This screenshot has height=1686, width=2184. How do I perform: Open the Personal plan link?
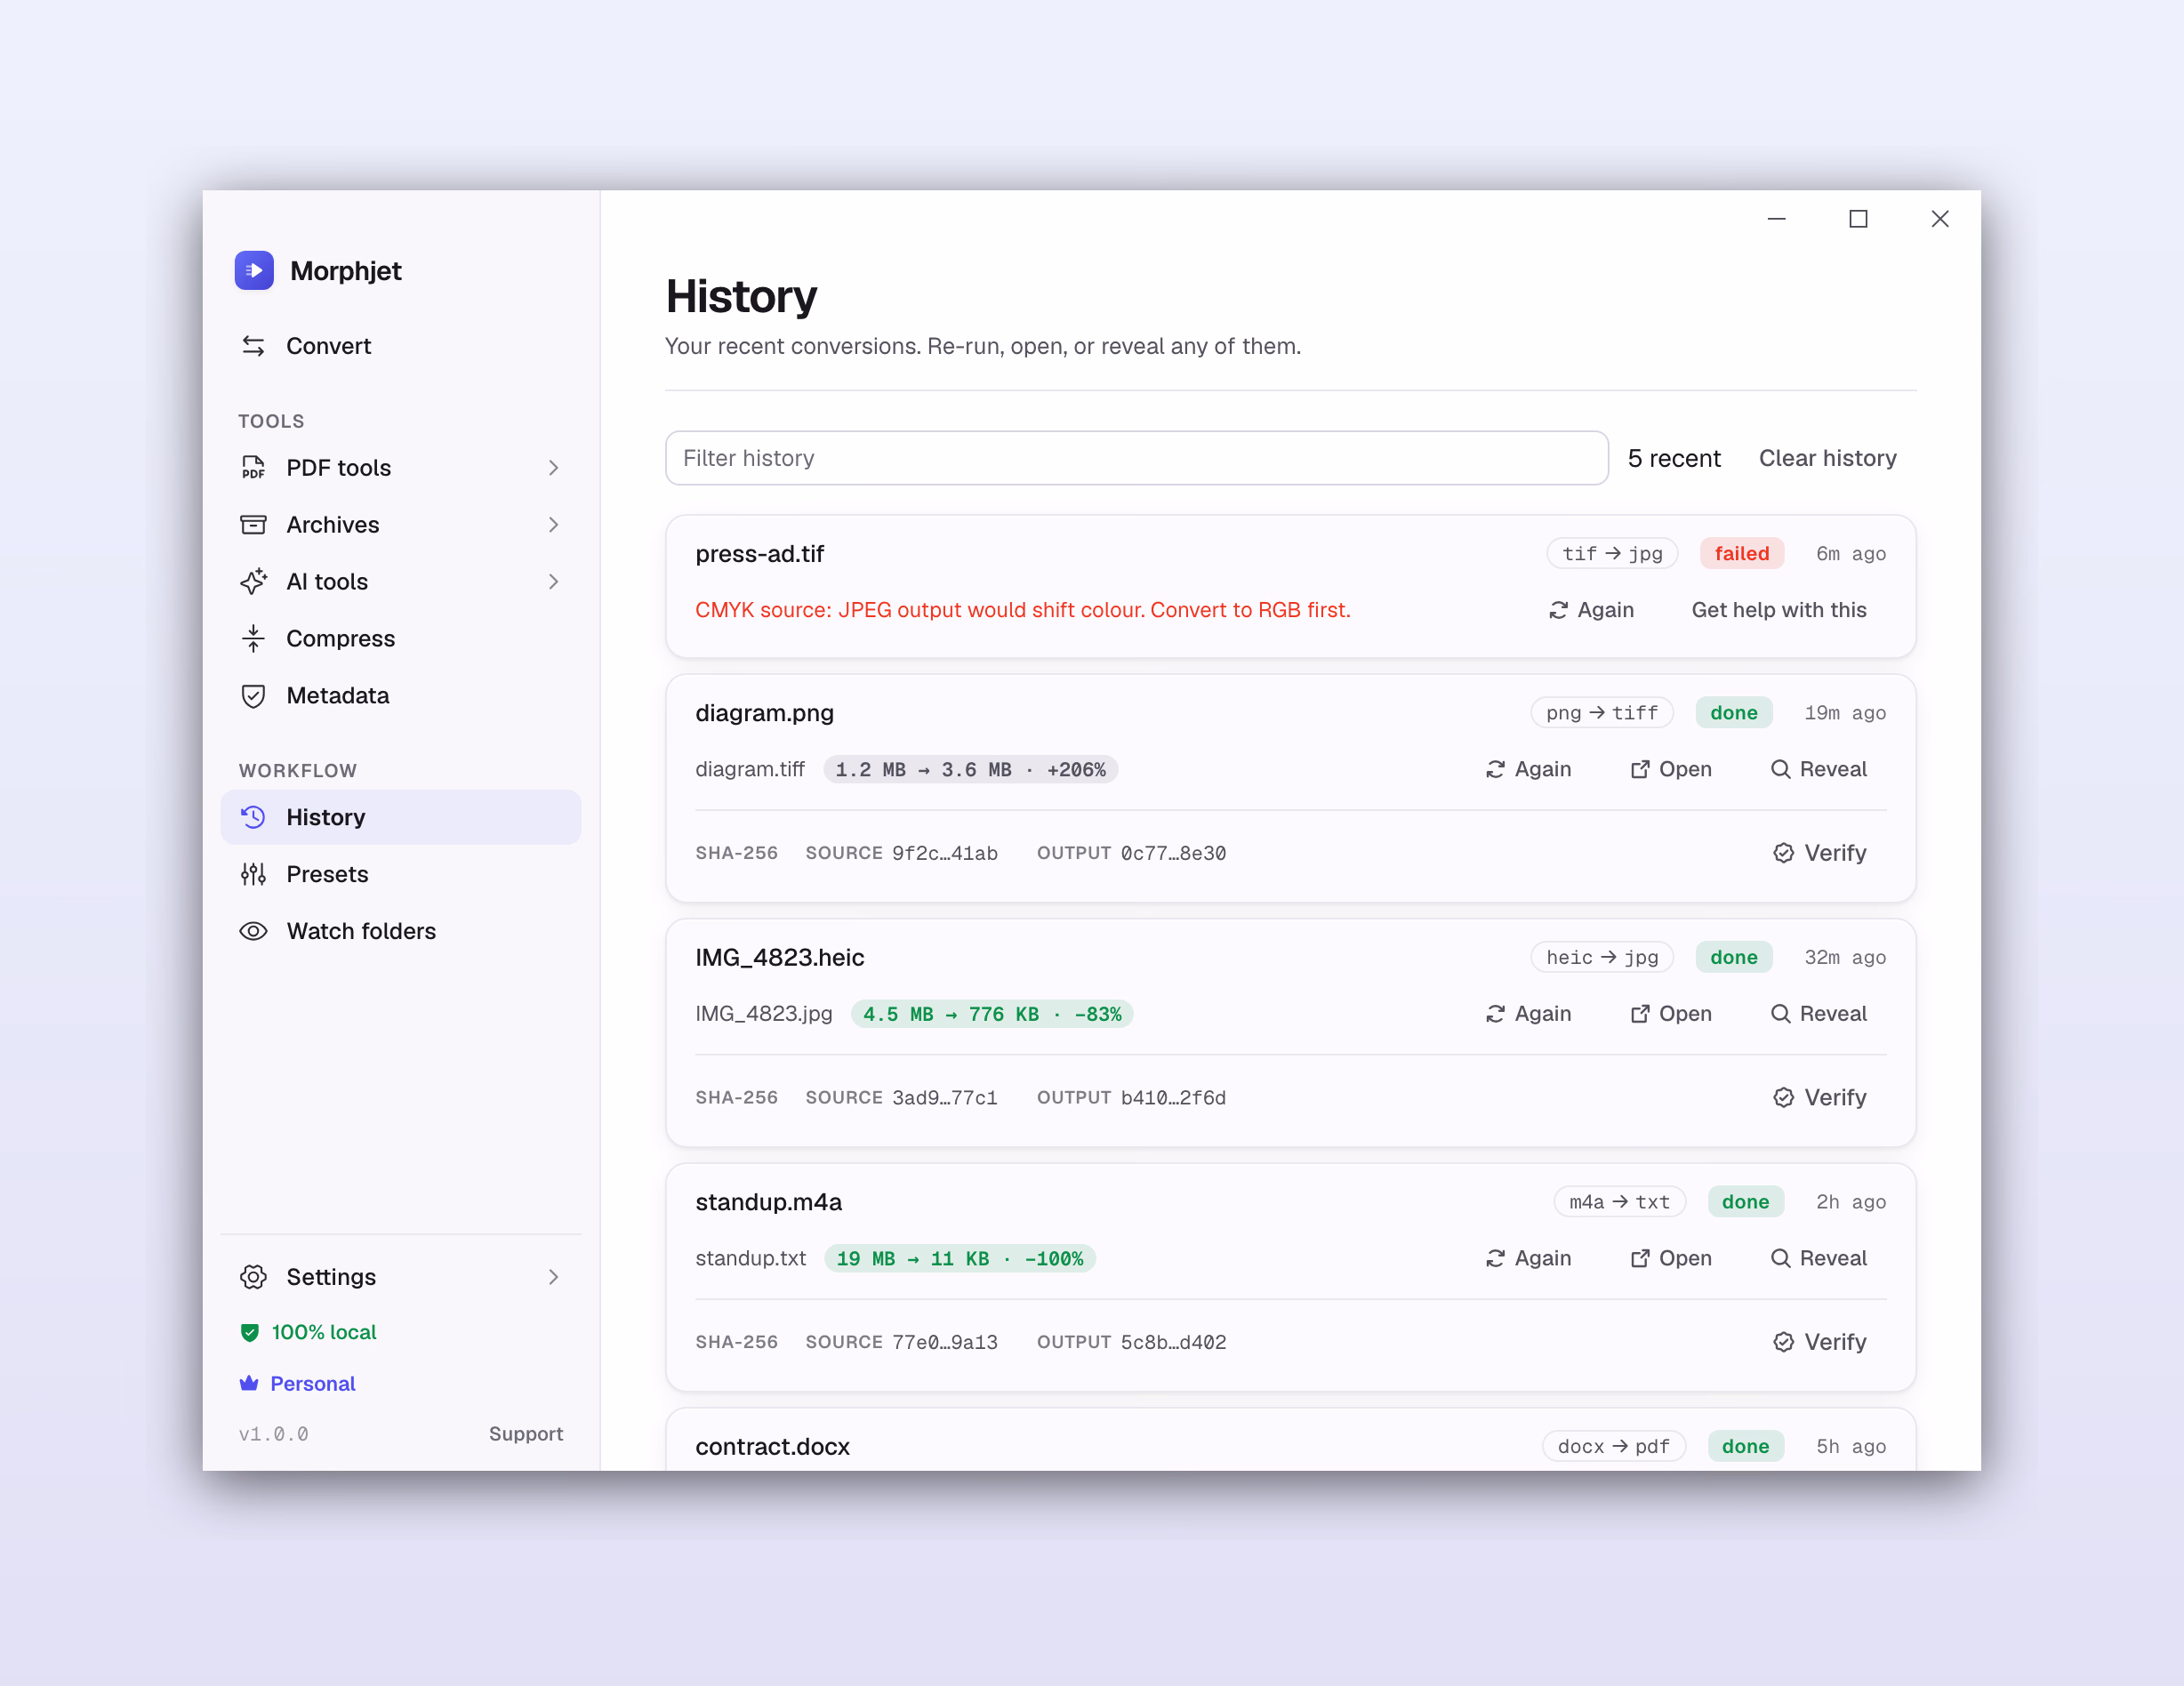pyautogui.click(x=297, y=1384)
